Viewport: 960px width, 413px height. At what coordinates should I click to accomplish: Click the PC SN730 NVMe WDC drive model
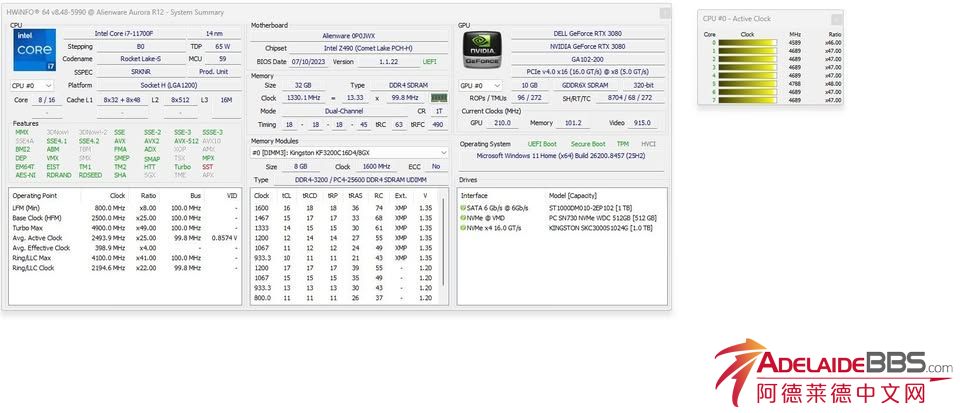click(602, 218)
